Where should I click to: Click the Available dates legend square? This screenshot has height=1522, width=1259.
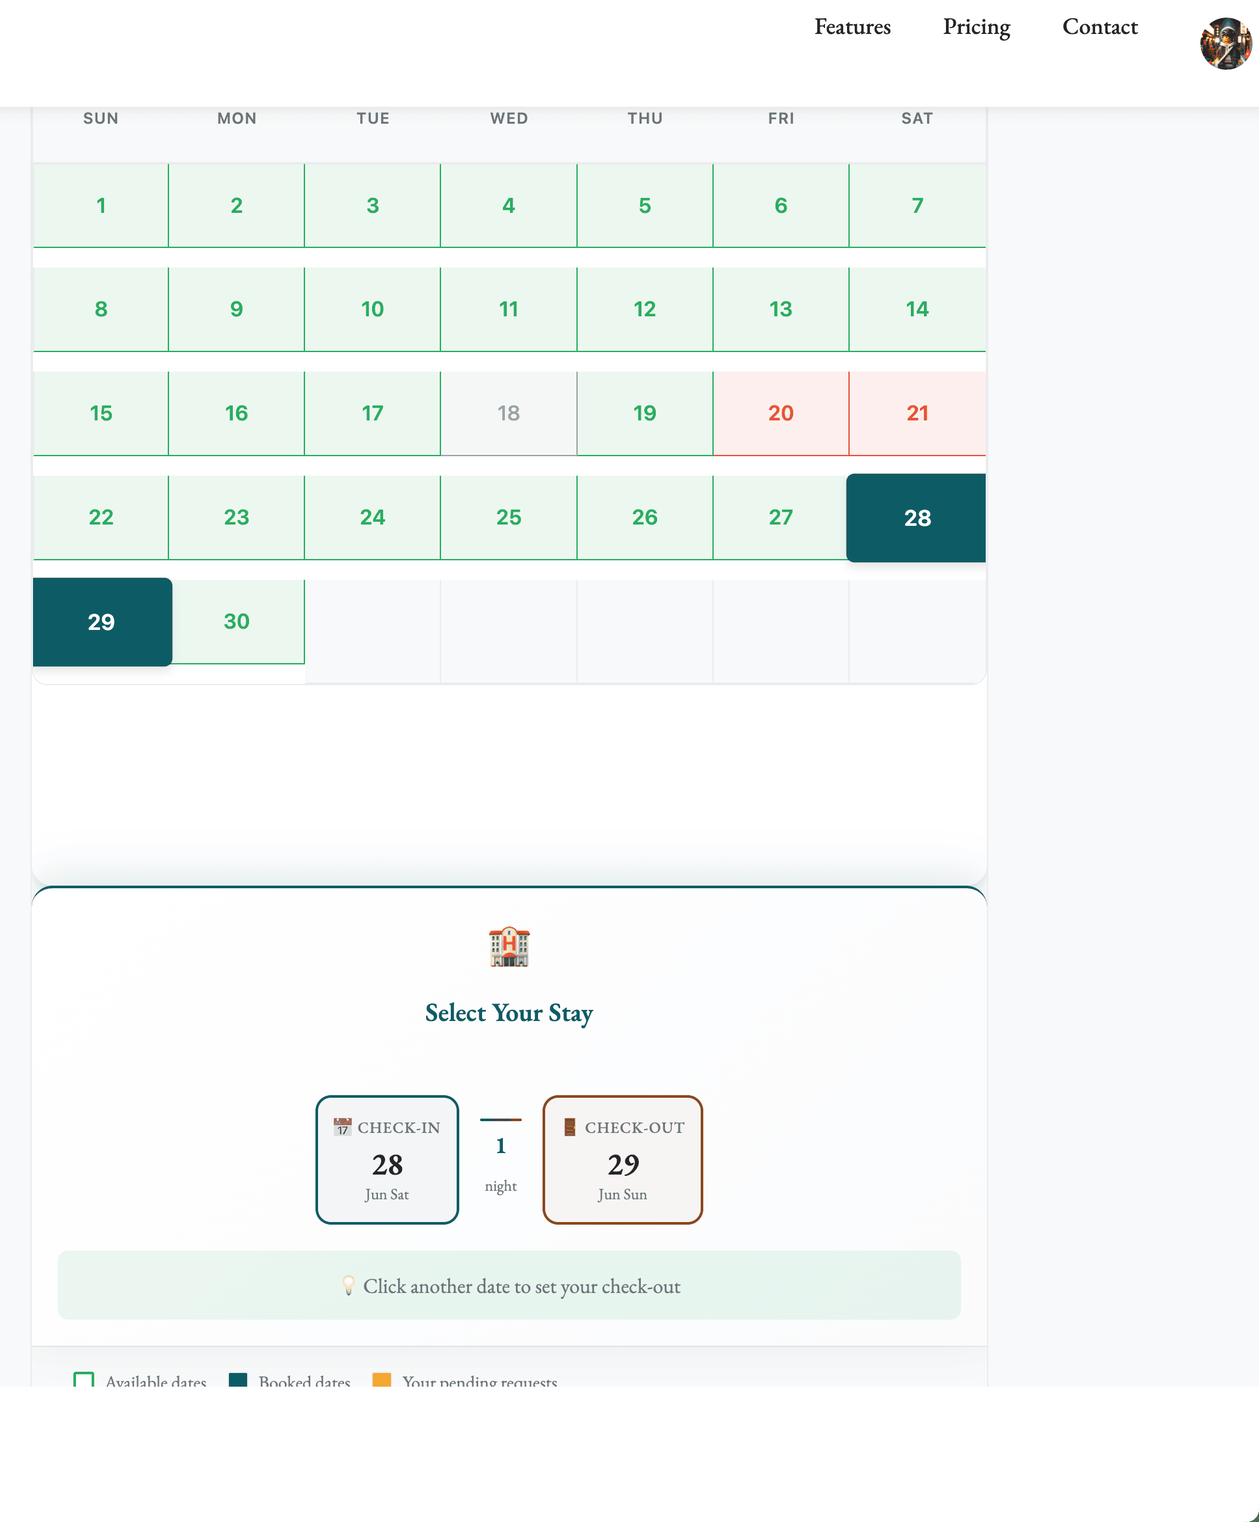coord(85,1380)
